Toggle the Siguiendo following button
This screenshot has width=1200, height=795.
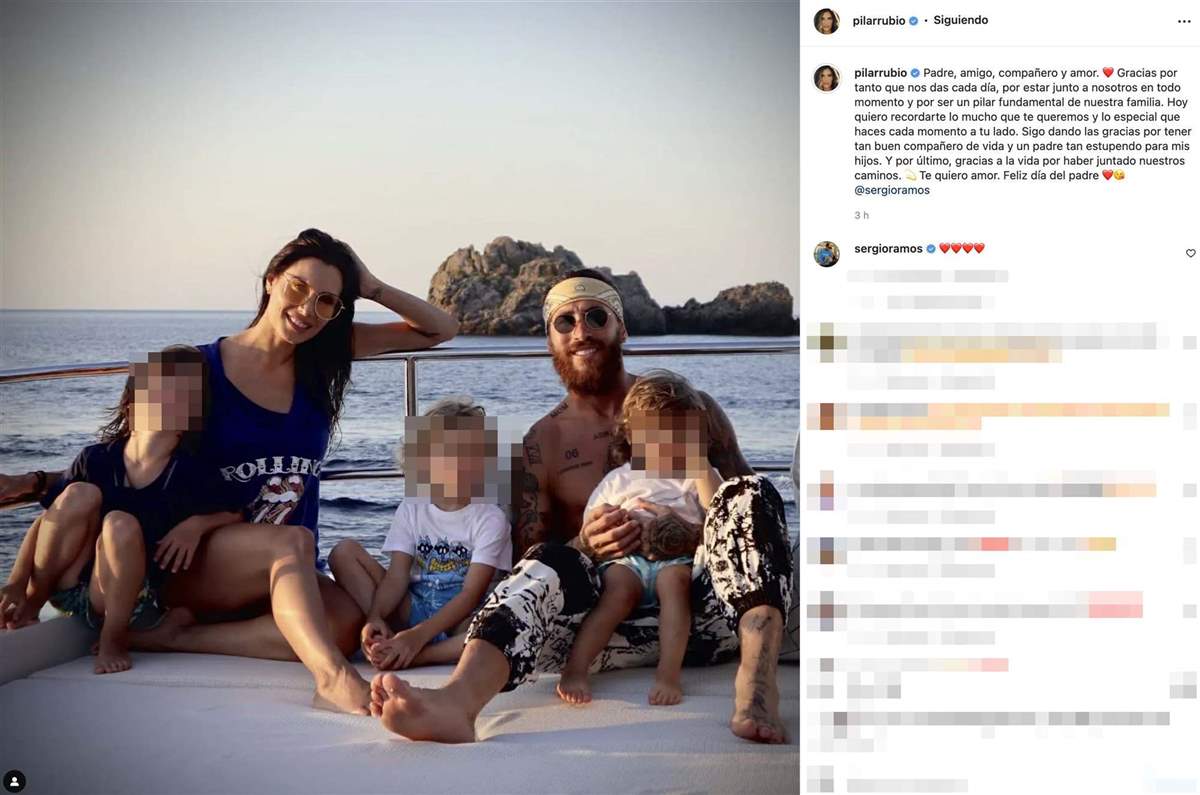(x=960, y=20)
